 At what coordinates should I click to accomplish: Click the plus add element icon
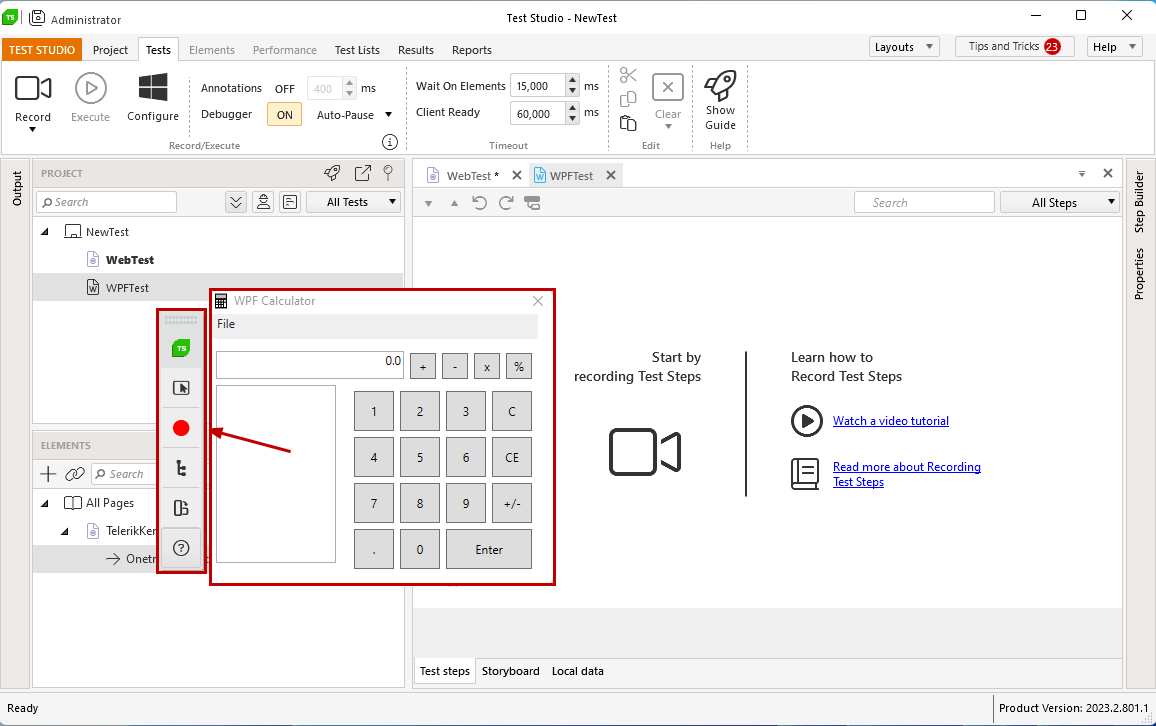[48, 474]
